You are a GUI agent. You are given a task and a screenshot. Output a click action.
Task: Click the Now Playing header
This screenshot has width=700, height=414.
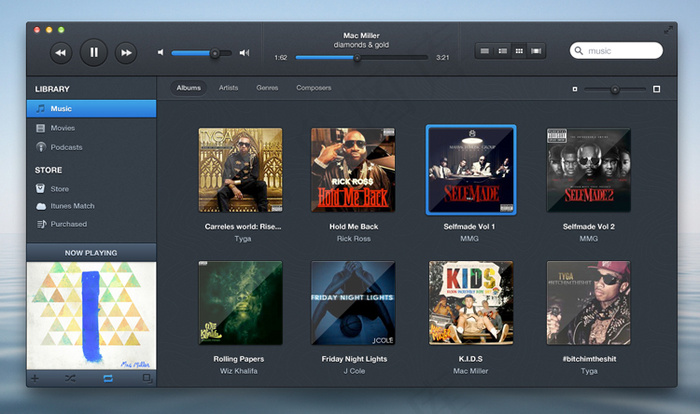tap(92, 253)
